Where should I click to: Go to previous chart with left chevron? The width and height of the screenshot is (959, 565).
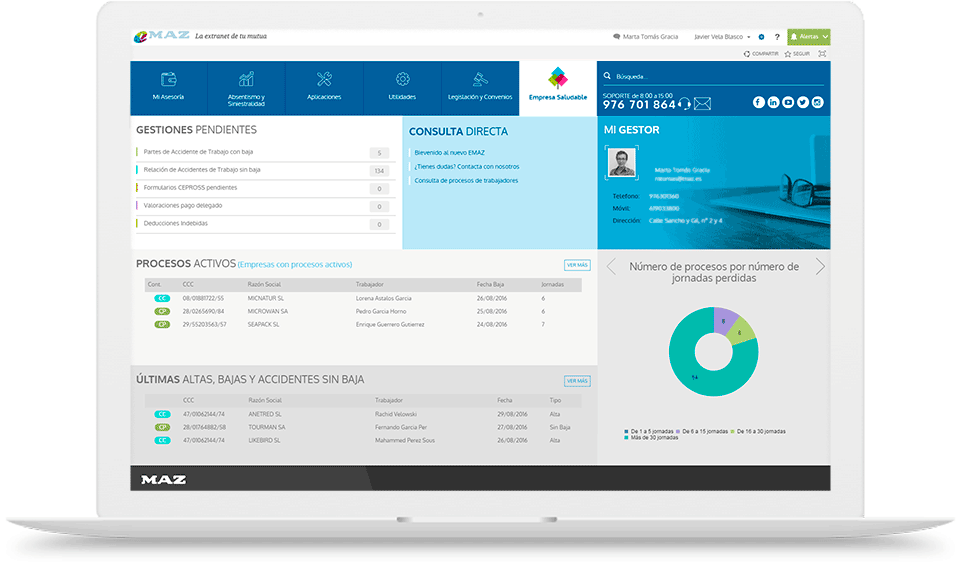coord(611,267)
